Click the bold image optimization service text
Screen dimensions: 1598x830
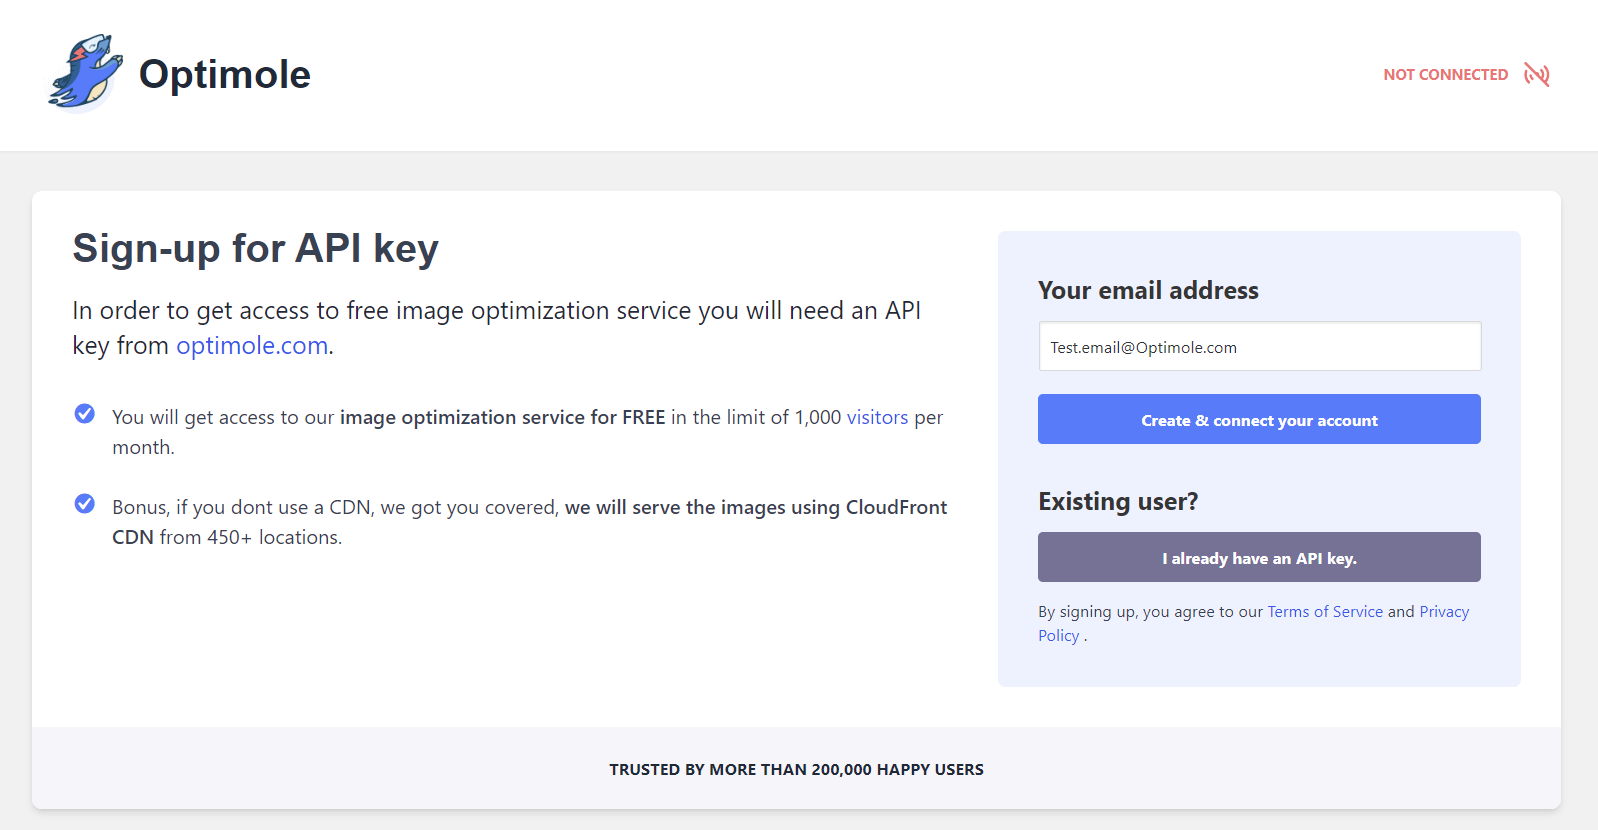tap(502, 418)
